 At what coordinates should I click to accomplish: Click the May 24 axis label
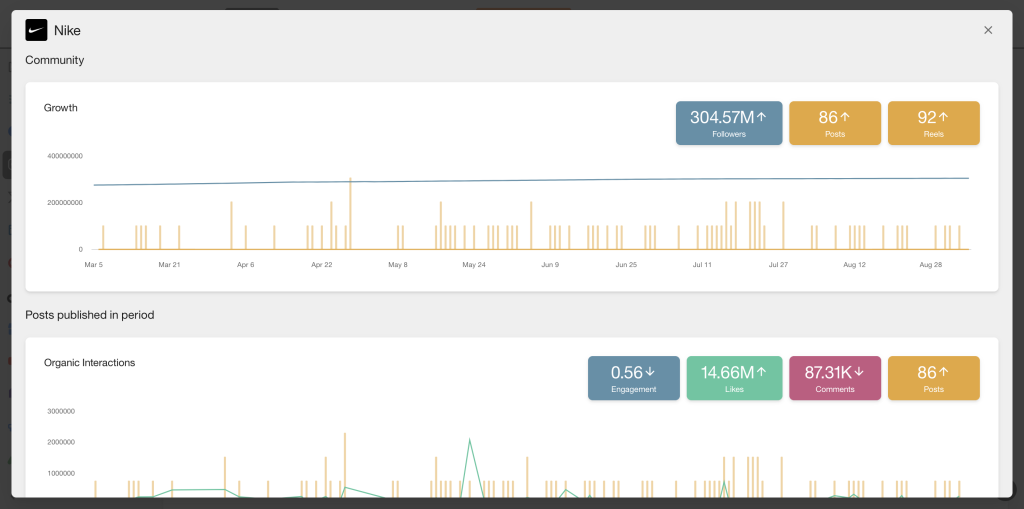coord(474,265)
